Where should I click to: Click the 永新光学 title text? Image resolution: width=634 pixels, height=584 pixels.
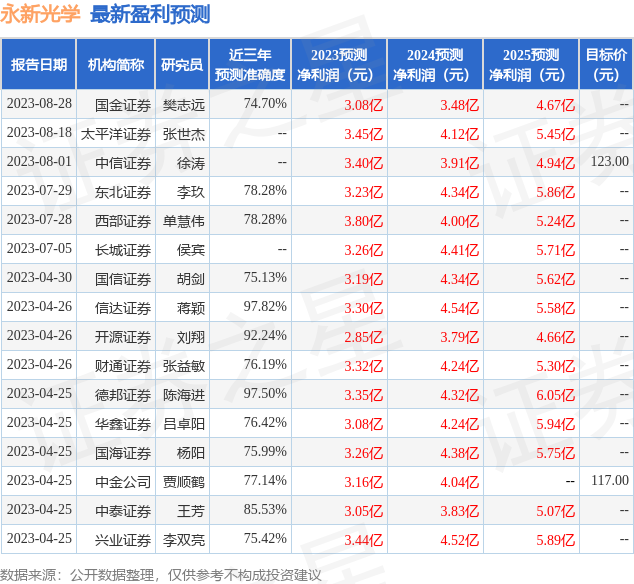(x=40, y=14)
